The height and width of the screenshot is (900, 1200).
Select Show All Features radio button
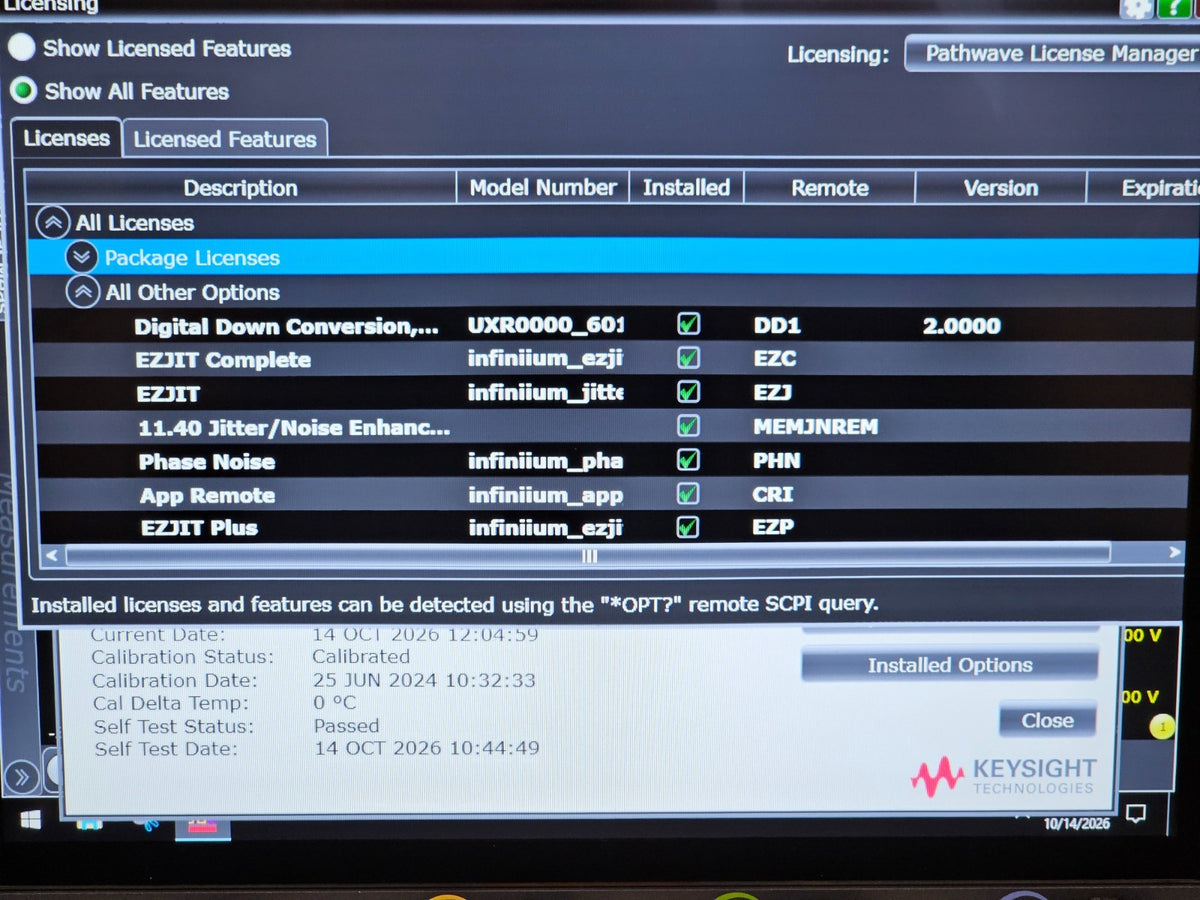(x=23, y=91)
